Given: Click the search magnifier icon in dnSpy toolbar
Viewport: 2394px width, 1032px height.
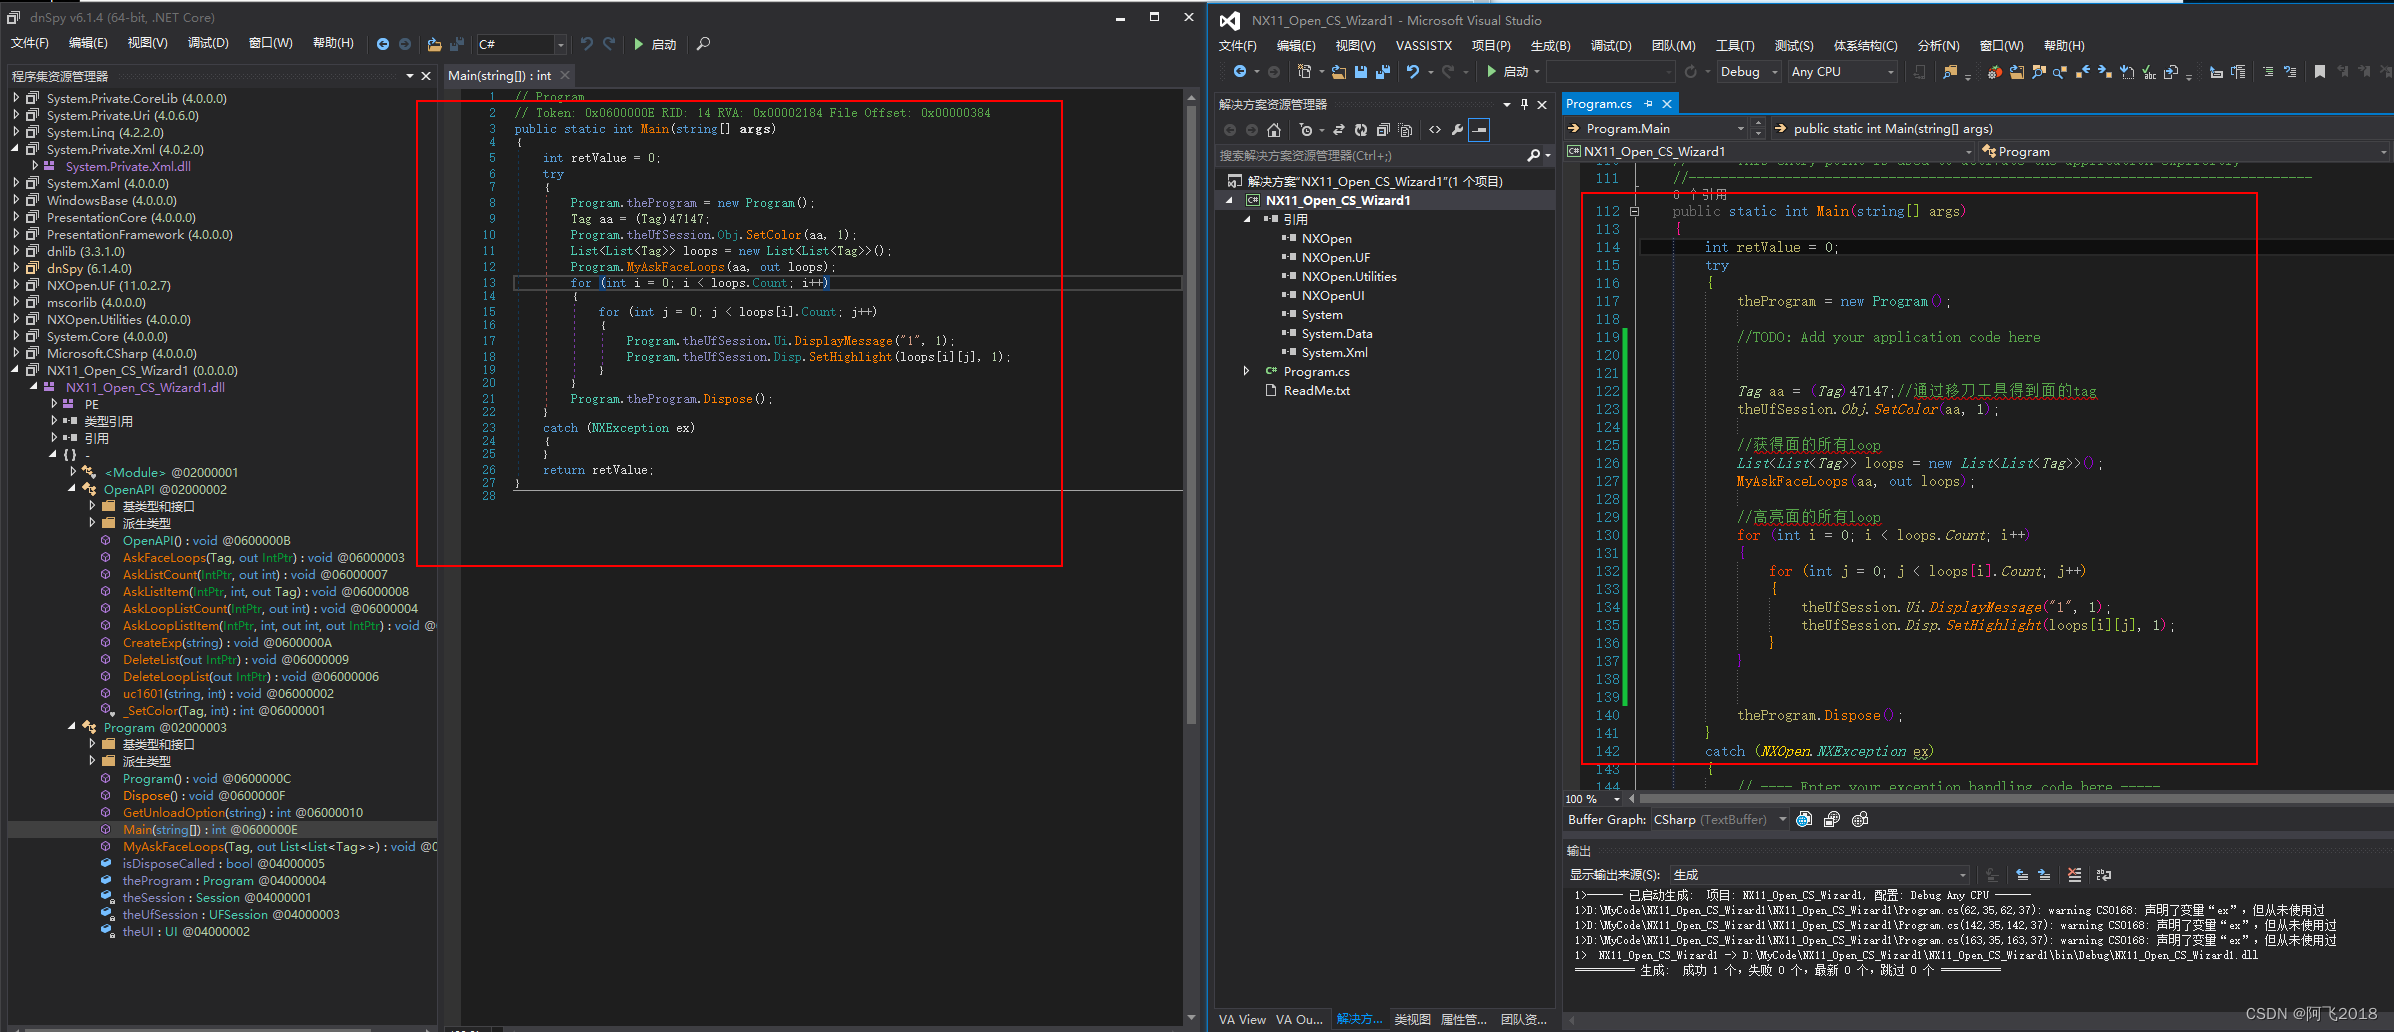Looking at the screenshot, I should (703, 44).
